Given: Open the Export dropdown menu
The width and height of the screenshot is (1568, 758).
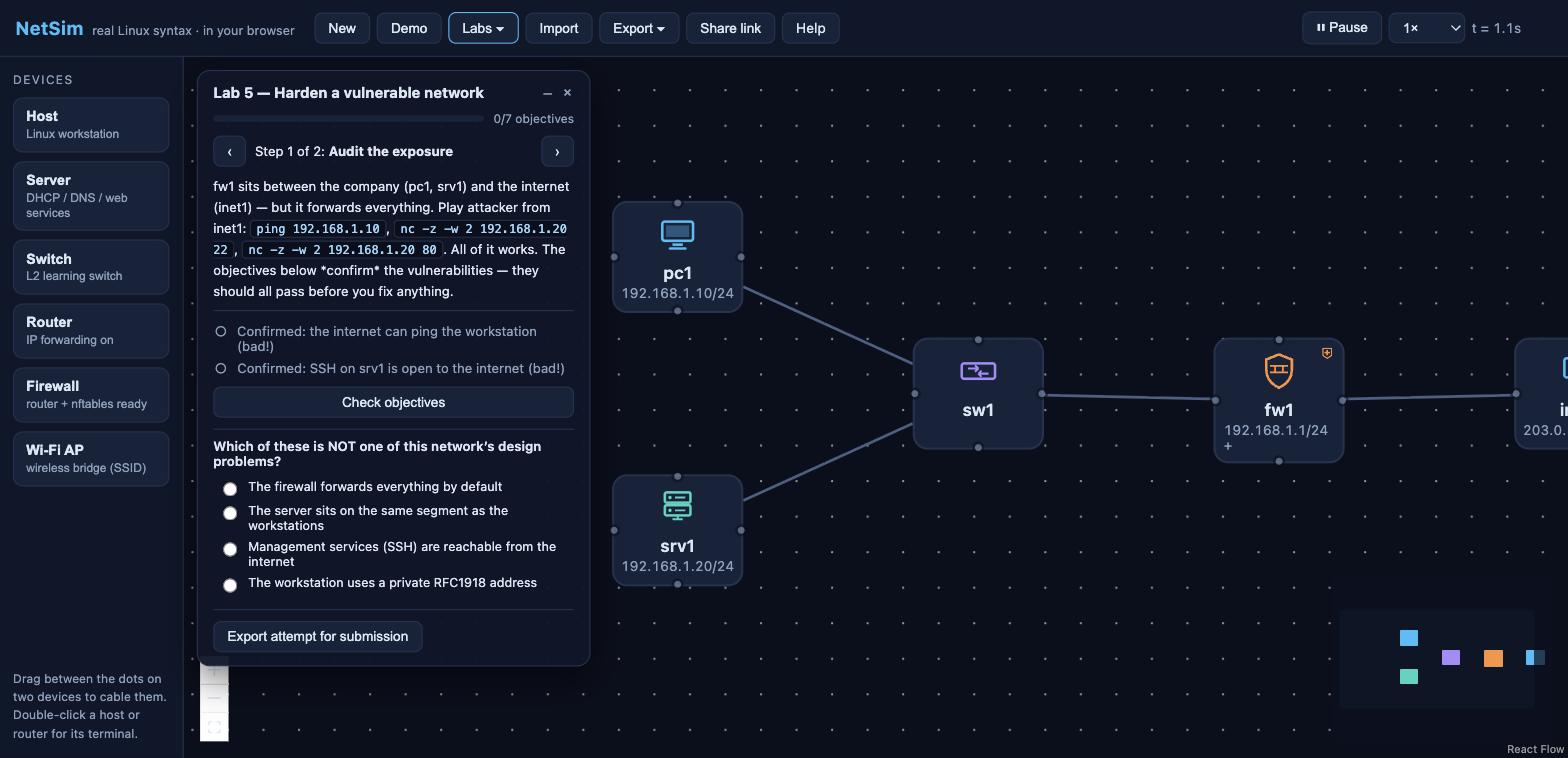Looking at the screenshot, I should click(x=639, y=28).
